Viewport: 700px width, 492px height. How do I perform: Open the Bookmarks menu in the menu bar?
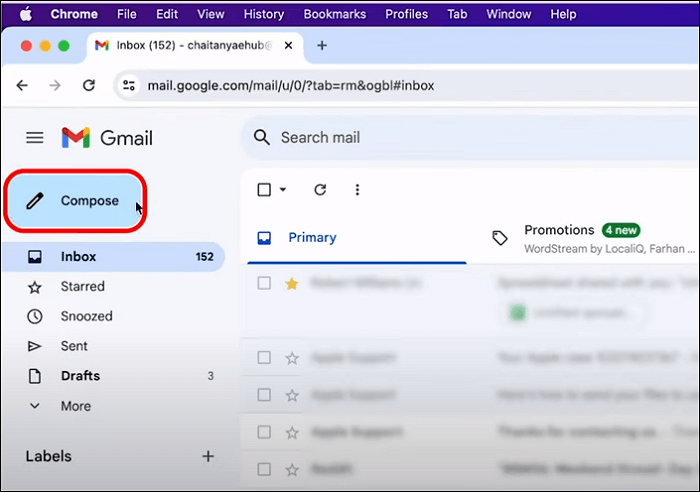[334, 14]
